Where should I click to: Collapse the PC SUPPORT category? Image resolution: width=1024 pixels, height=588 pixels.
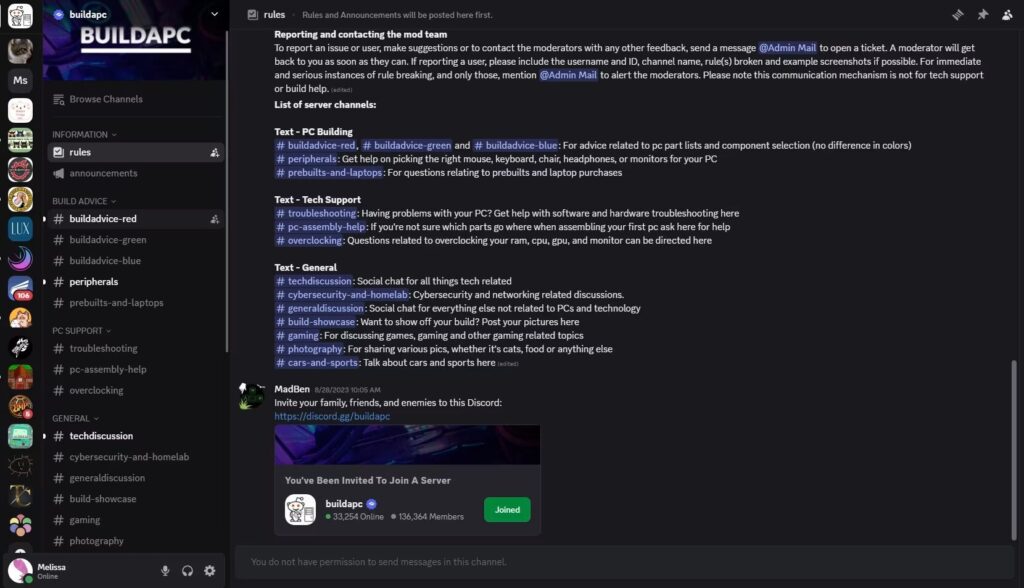point(82,331)
